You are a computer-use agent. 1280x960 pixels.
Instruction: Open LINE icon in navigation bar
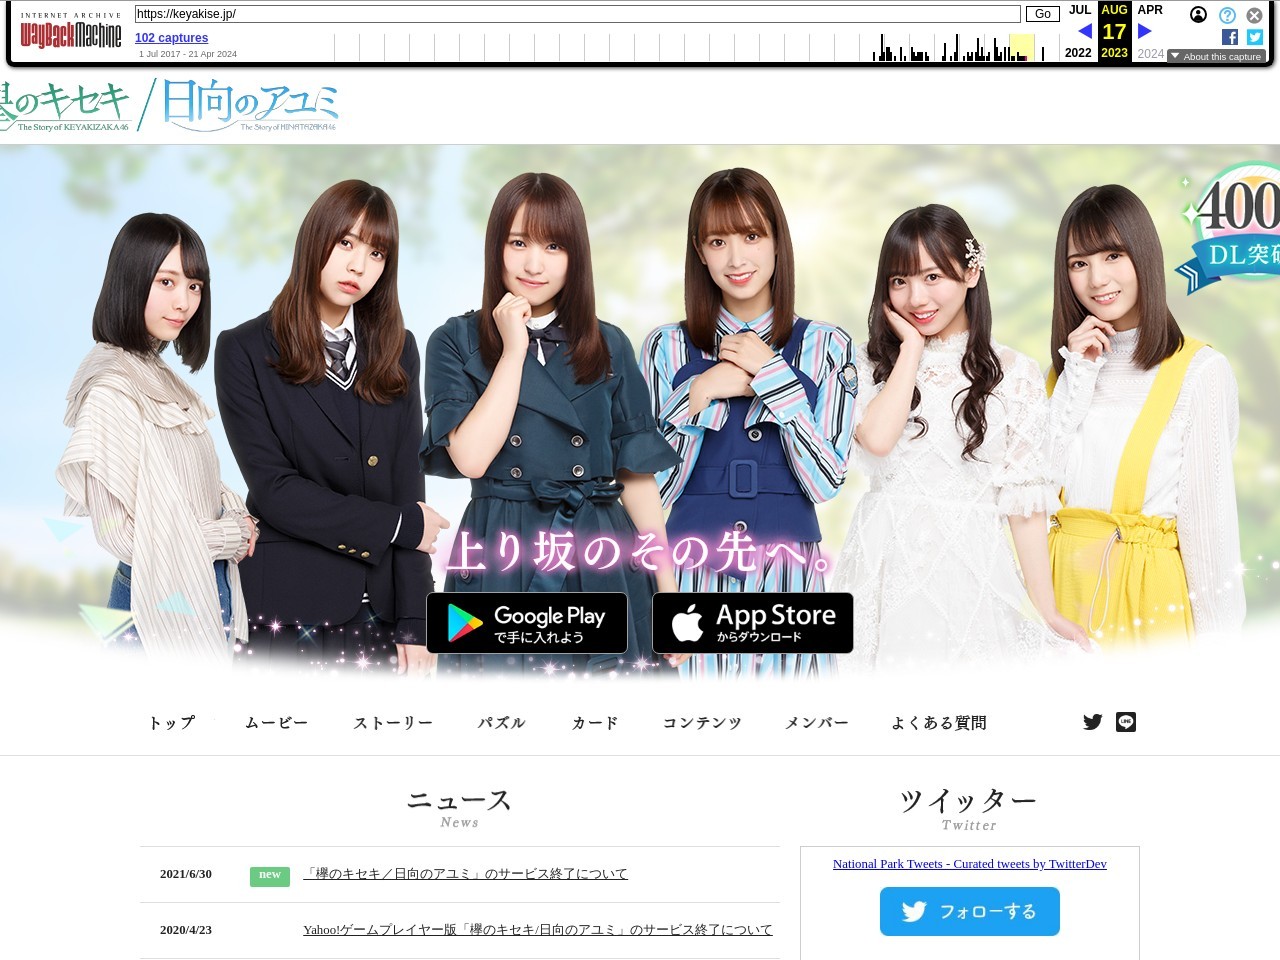pos(1126,722)
